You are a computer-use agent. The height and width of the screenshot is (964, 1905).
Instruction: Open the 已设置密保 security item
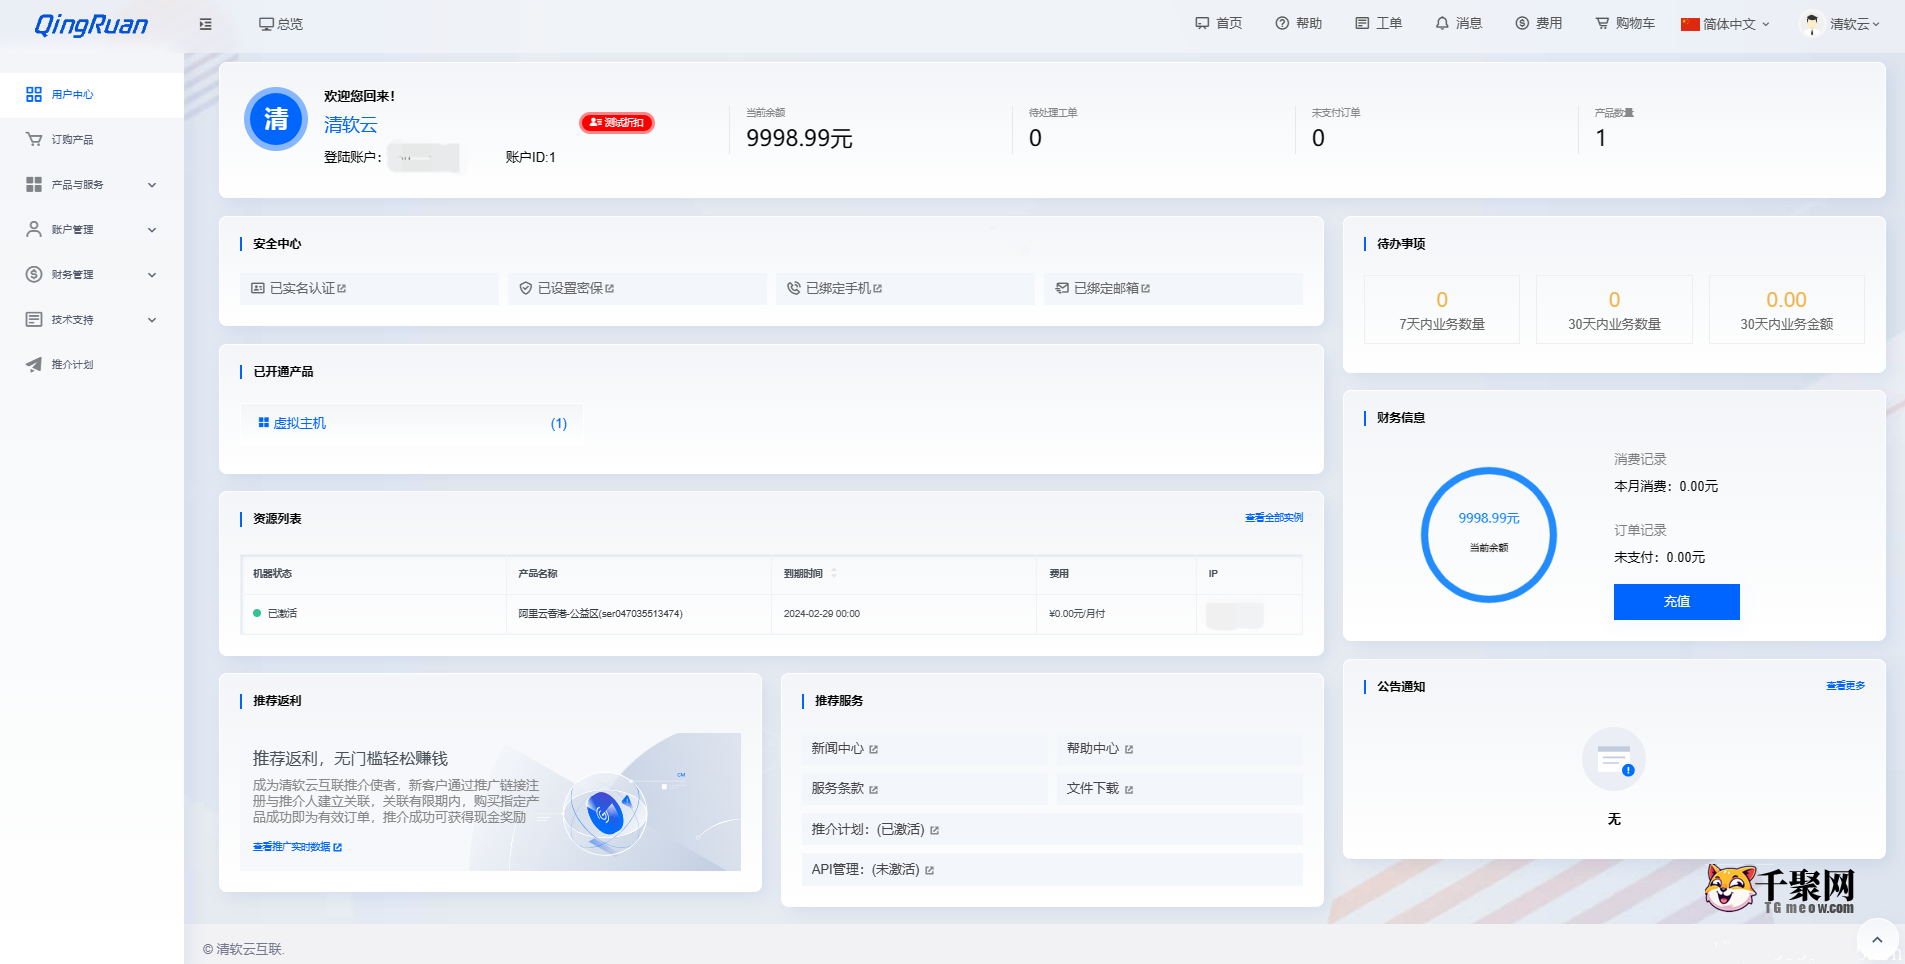point(637,288)
